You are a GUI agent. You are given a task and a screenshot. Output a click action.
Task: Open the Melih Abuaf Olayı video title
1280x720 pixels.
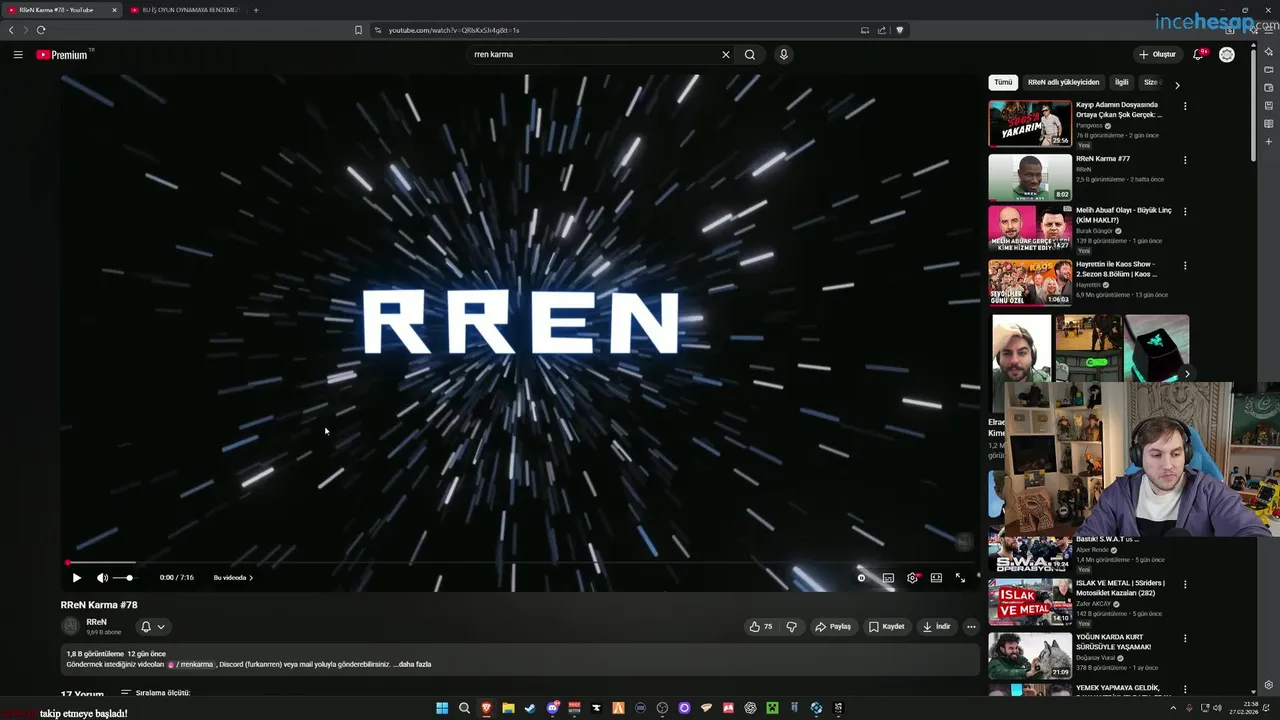point(1123,215)
